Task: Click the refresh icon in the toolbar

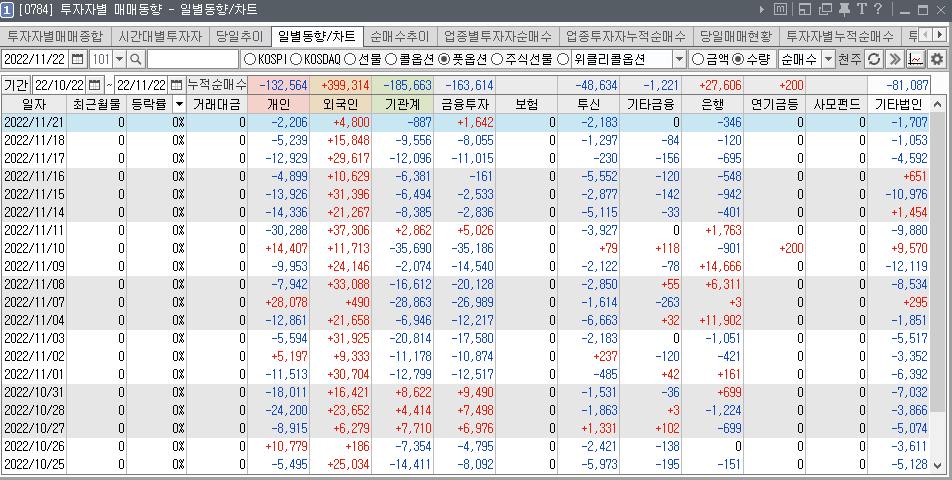Action: click(x=875, y=59)
